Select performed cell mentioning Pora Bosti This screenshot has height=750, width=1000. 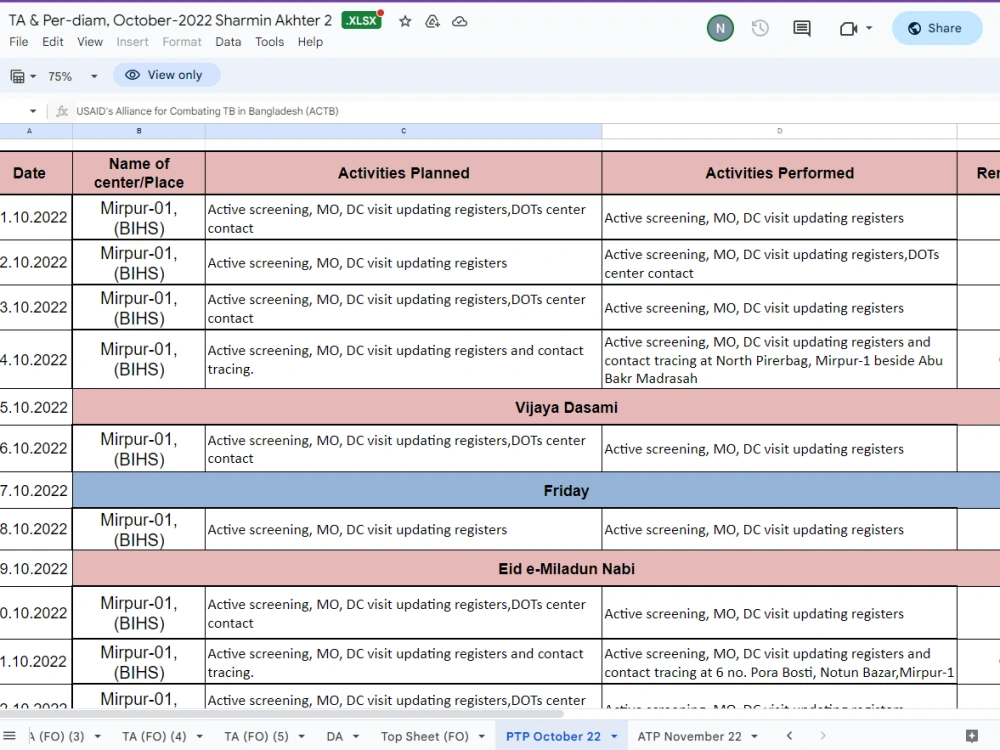tap(779, 662)
